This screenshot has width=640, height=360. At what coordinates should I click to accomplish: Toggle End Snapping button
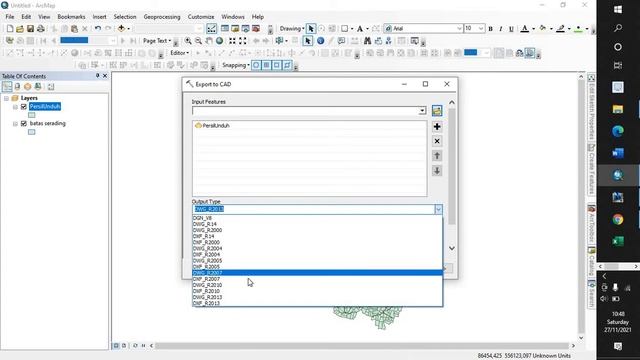[267, 65]
